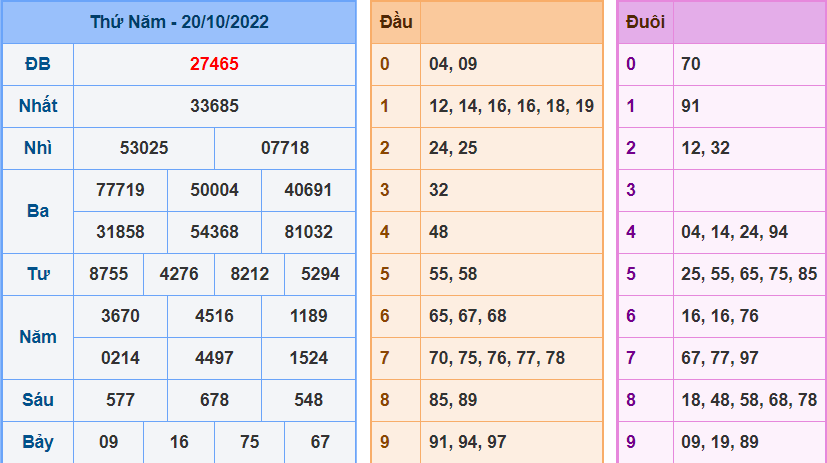
Task: Click digit label '7' in Đầu table
Action: click(x=384, y=358)
